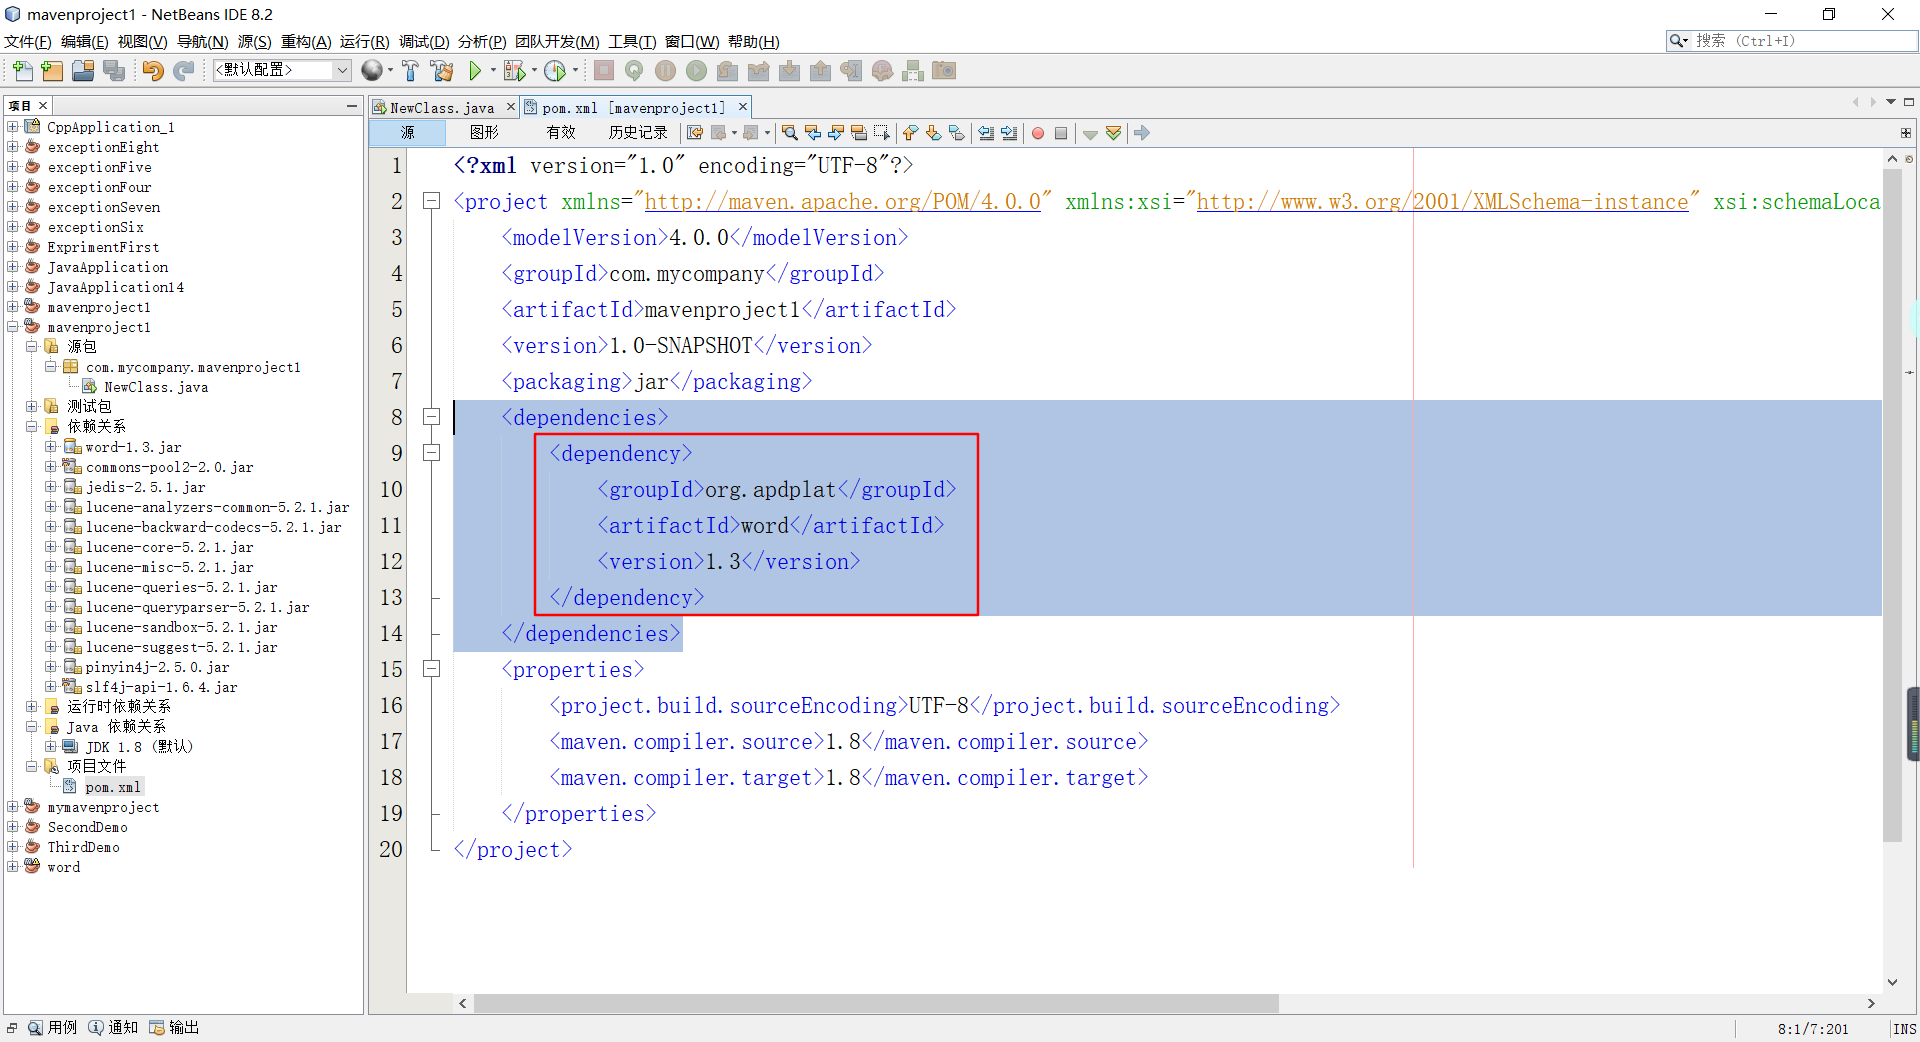Open the w3.org XMLSchema-instance link
This screenshot has height=1042, width=1920.
click(x=1442, y=202)
